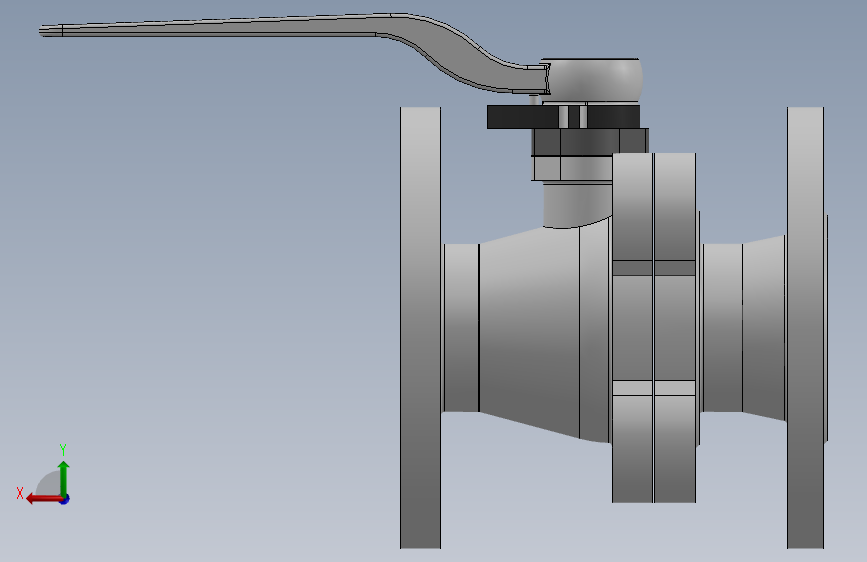Screen dimensions: 867x562
Task: Select the cylindrical stem neck above body
Action: pyautogui.click(x=577, y=204)
